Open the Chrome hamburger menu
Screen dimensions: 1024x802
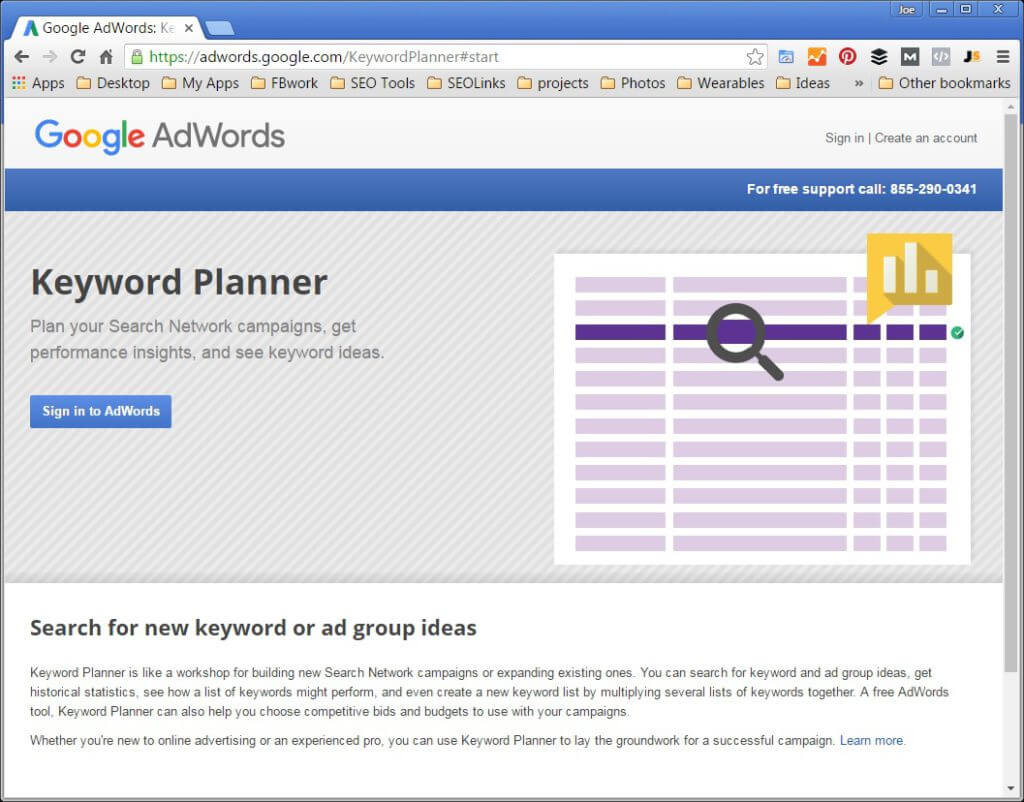pos(1003,57)
